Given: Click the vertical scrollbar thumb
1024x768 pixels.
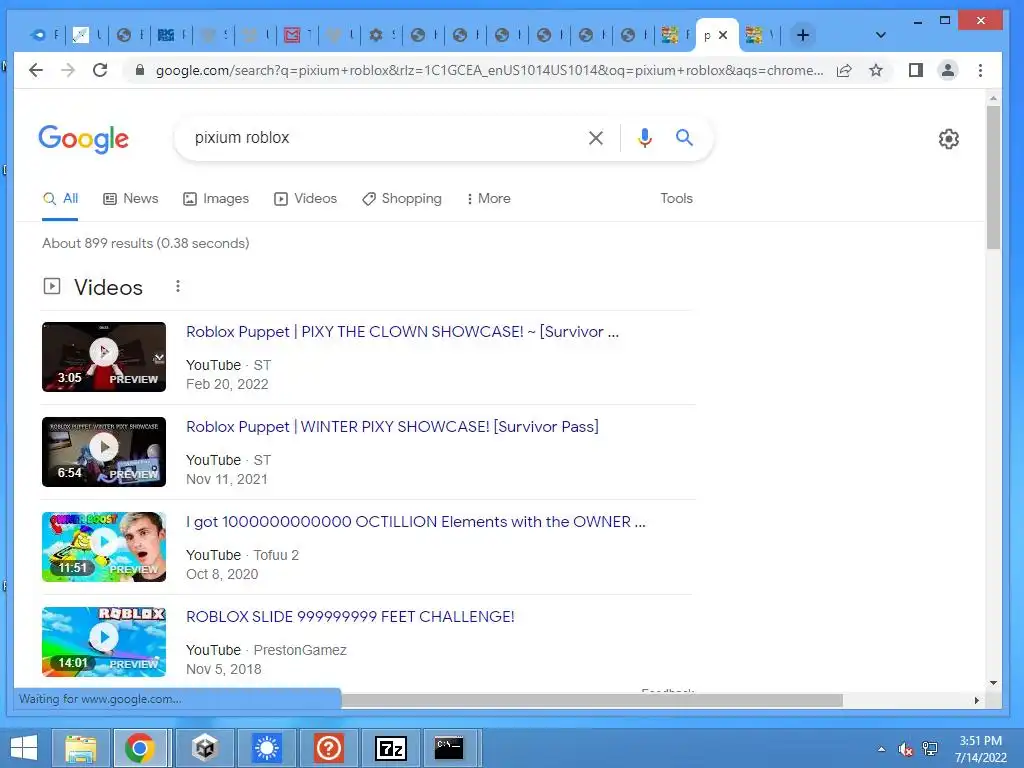Looking at the screenshot, I should click(993, 178).
